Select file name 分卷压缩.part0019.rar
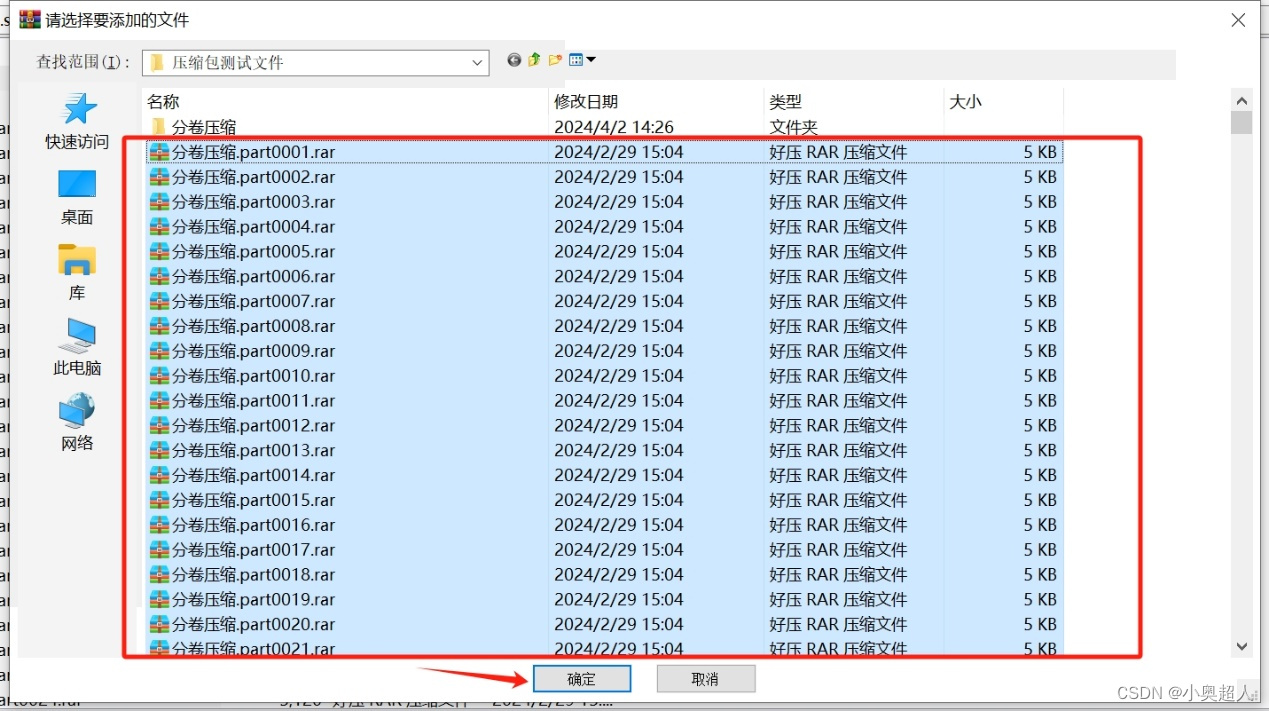 [254, 600]
